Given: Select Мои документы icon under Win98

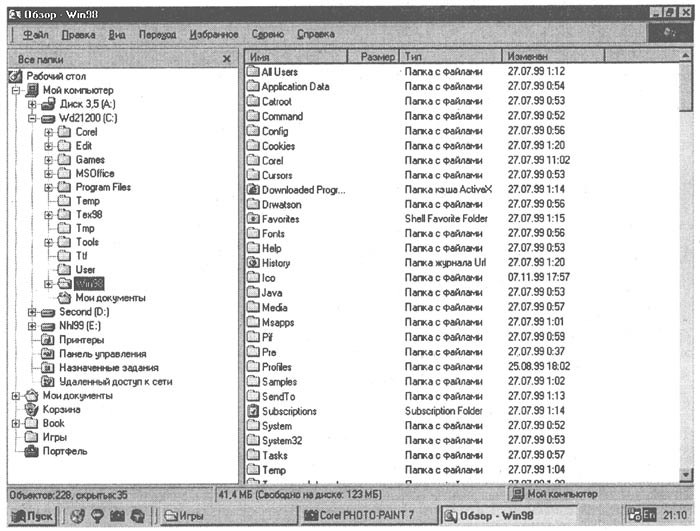Looking at the screenshot, I should tap(64, 297).
